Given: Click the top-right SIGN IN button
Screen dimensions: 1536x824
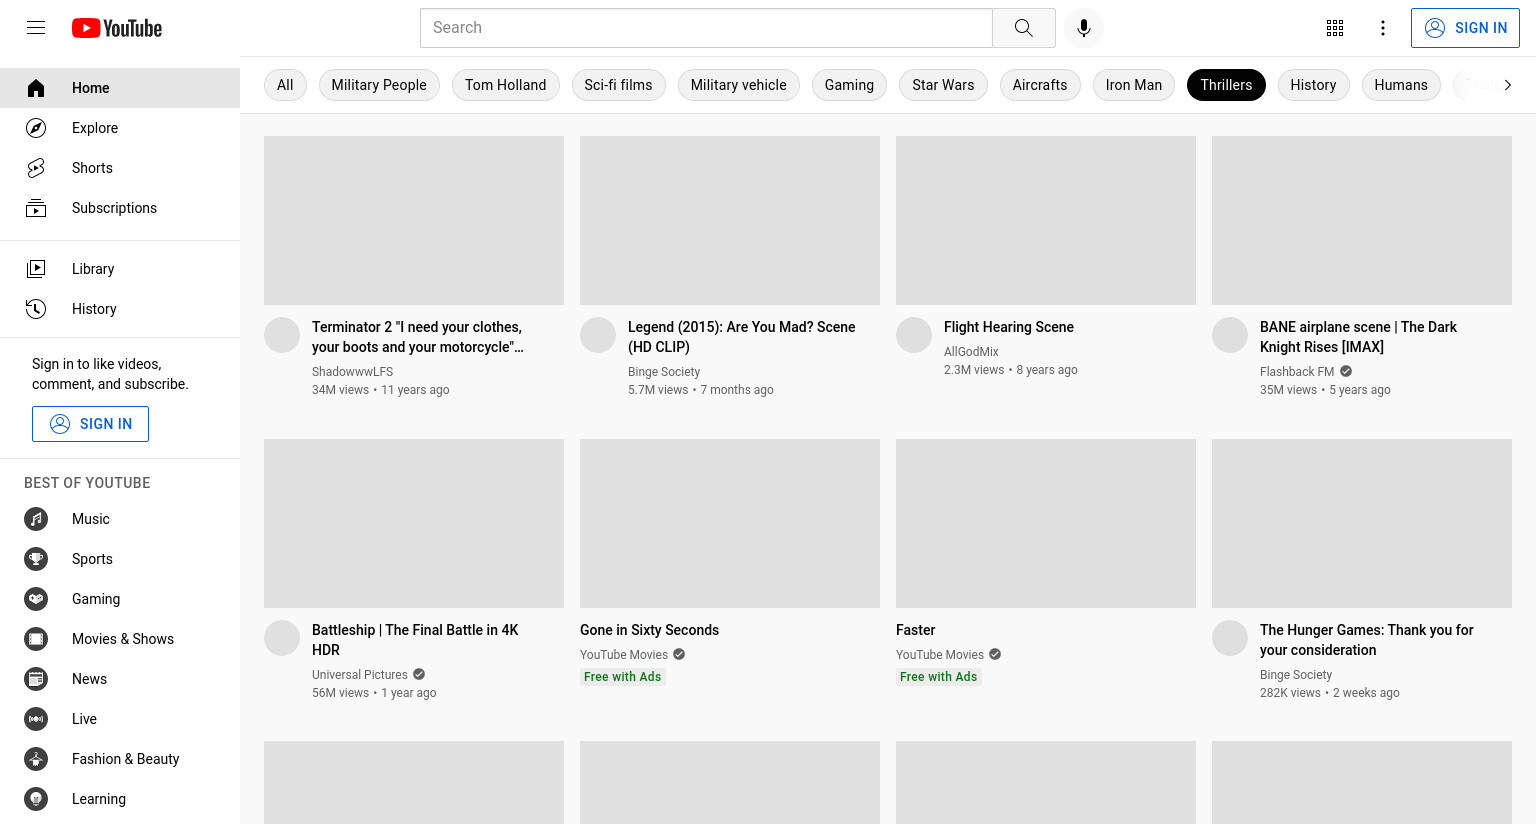Looking at the screenshot, I should point(1465,28).
